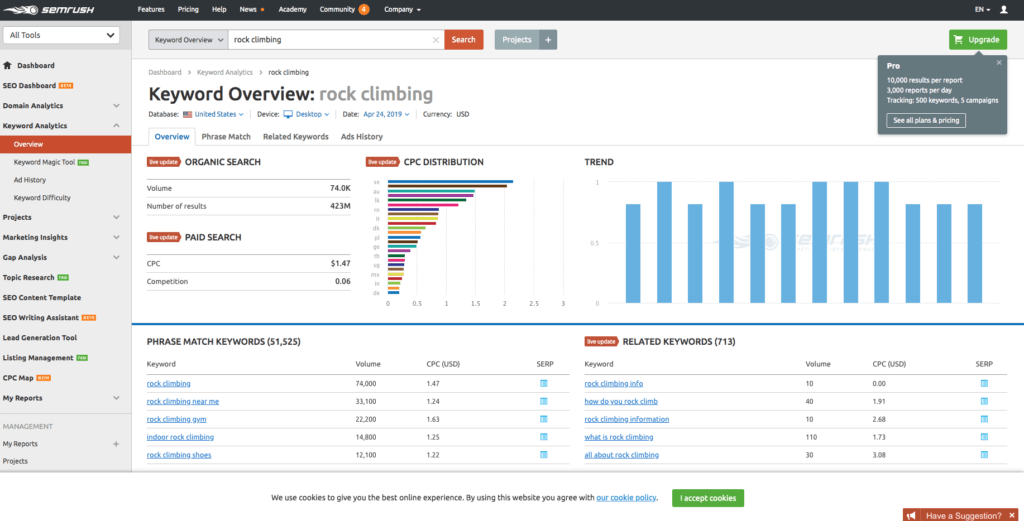Close the Have a Suggestion bar
The image size is (1024, 521).
(x=1012, y=515)
